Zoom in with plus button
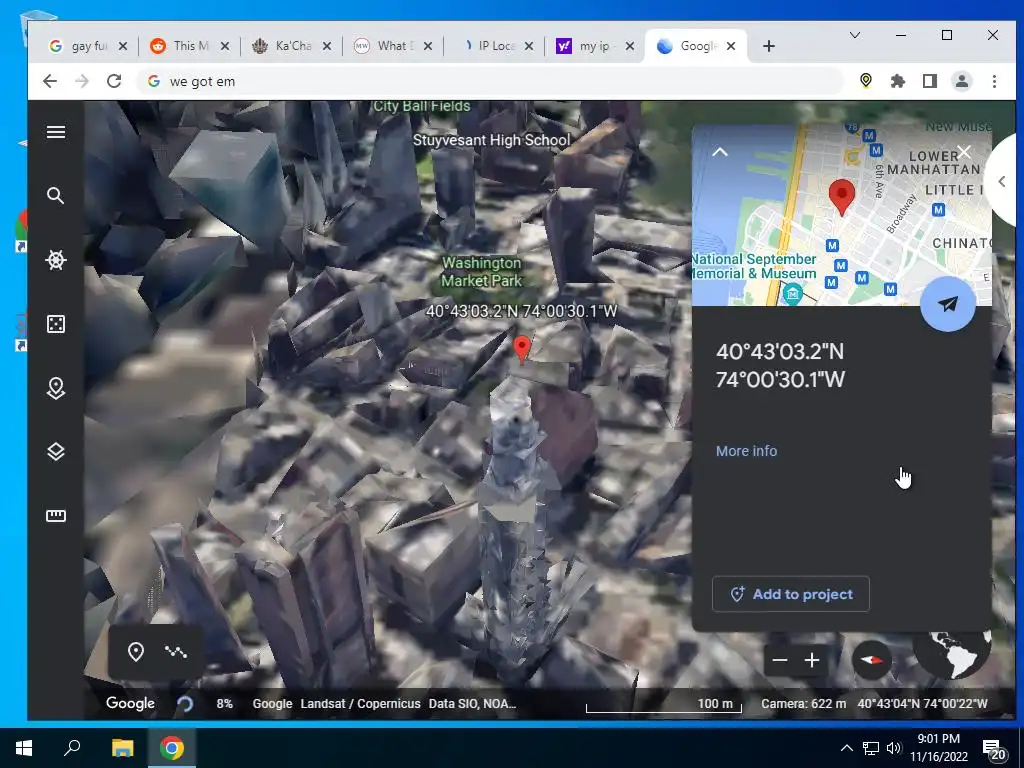The width and height of the screenshot is (1024, 768). 812,660
